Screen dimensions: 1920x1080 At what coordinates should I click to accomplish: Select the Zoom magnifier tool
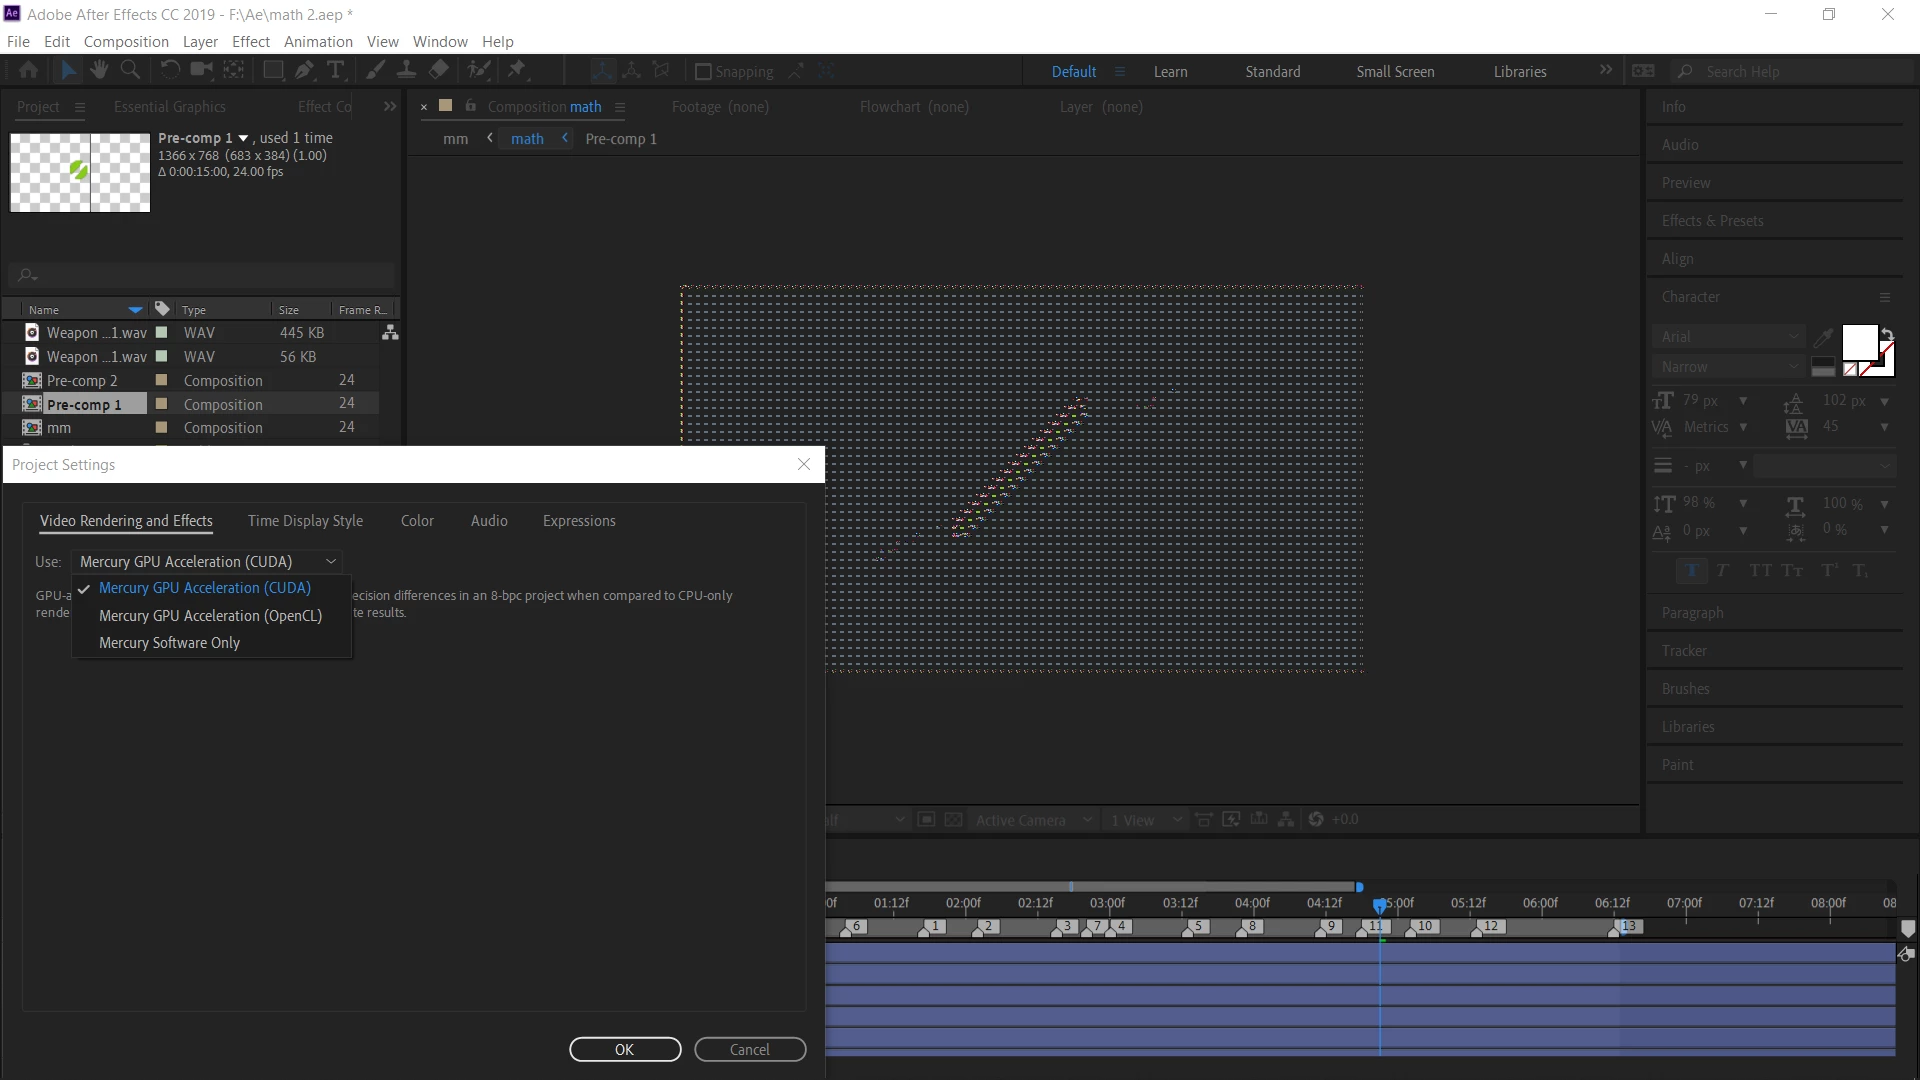130,70
